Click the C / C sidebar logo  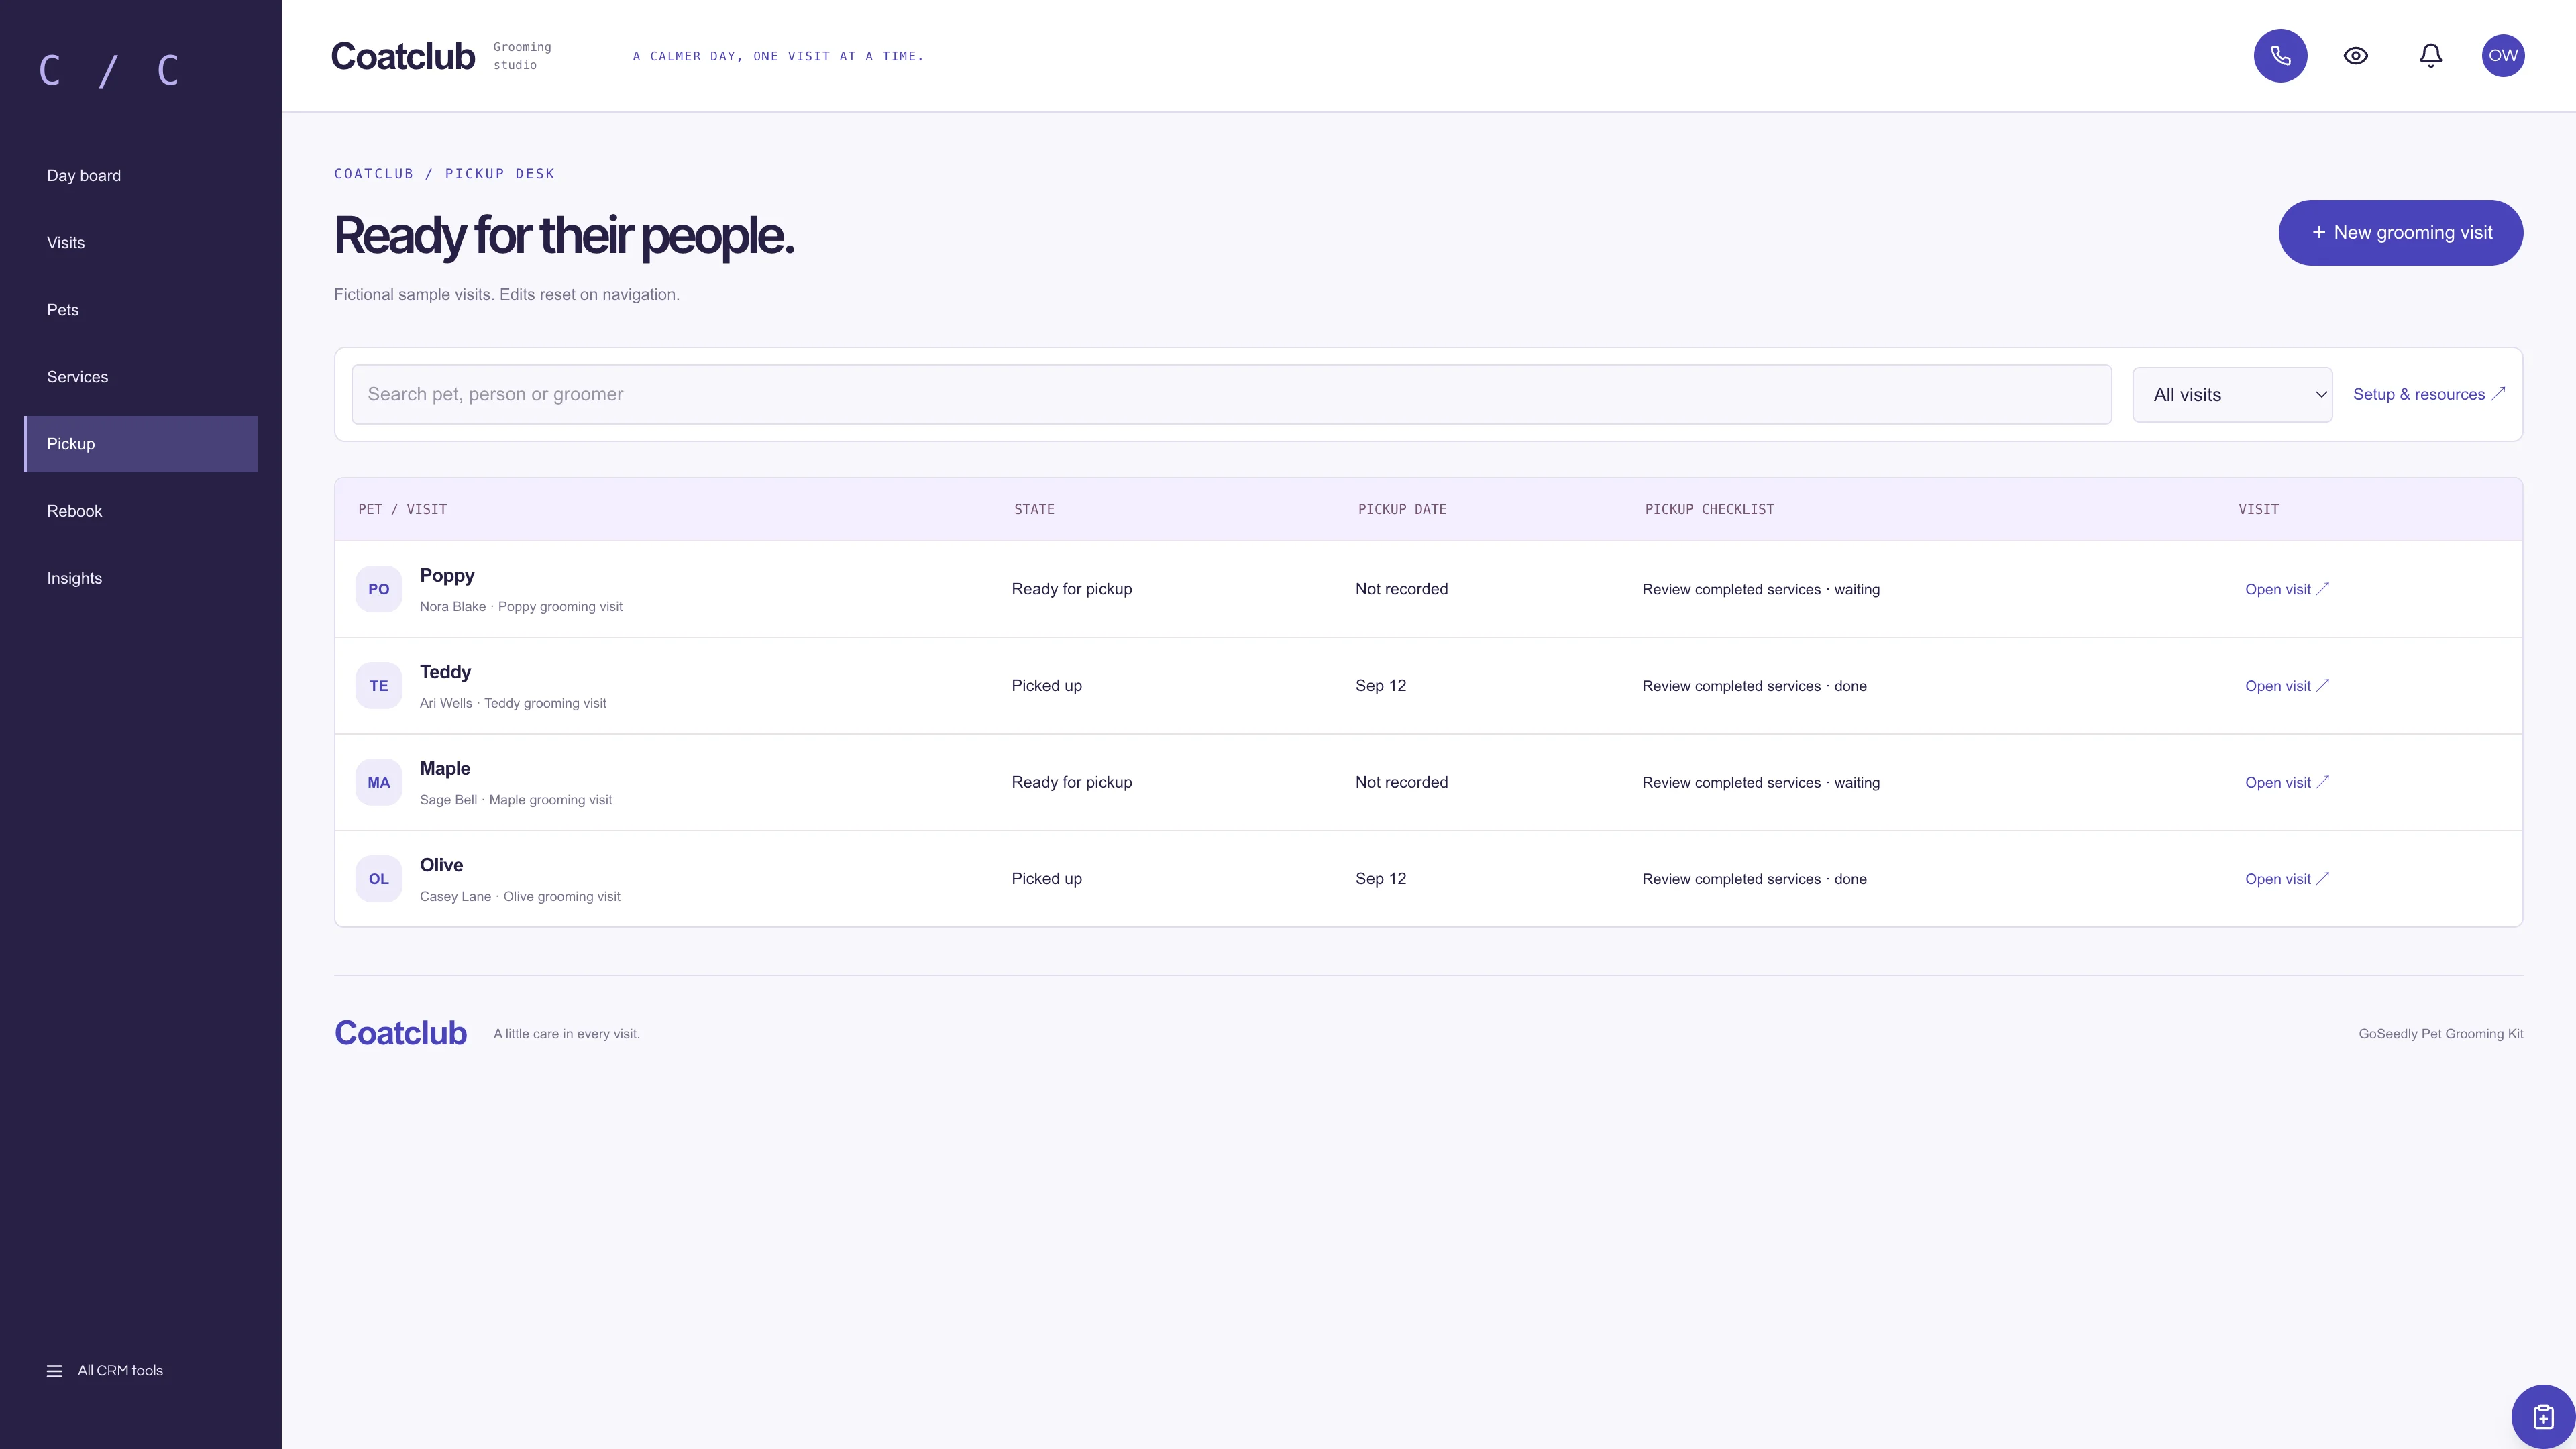pyautogui.click(x=109, y=71)
